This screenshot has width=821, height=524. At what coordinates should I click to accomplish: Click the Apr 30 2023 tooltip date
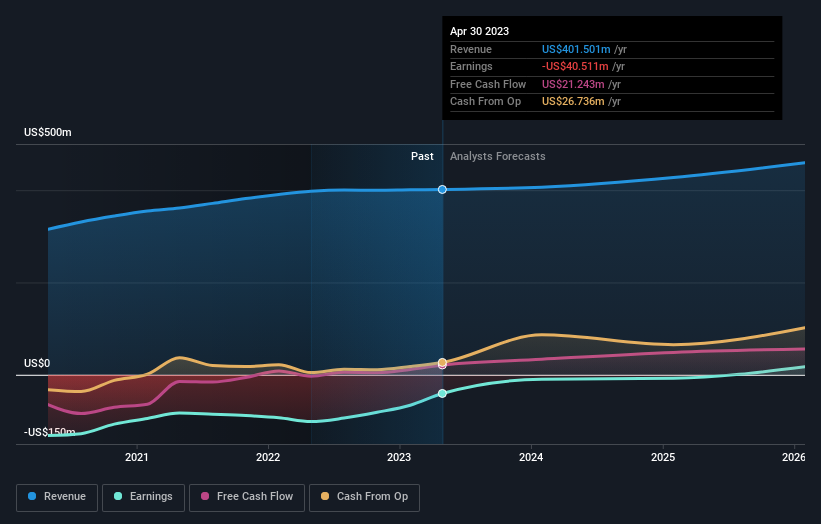coord(479,31)
